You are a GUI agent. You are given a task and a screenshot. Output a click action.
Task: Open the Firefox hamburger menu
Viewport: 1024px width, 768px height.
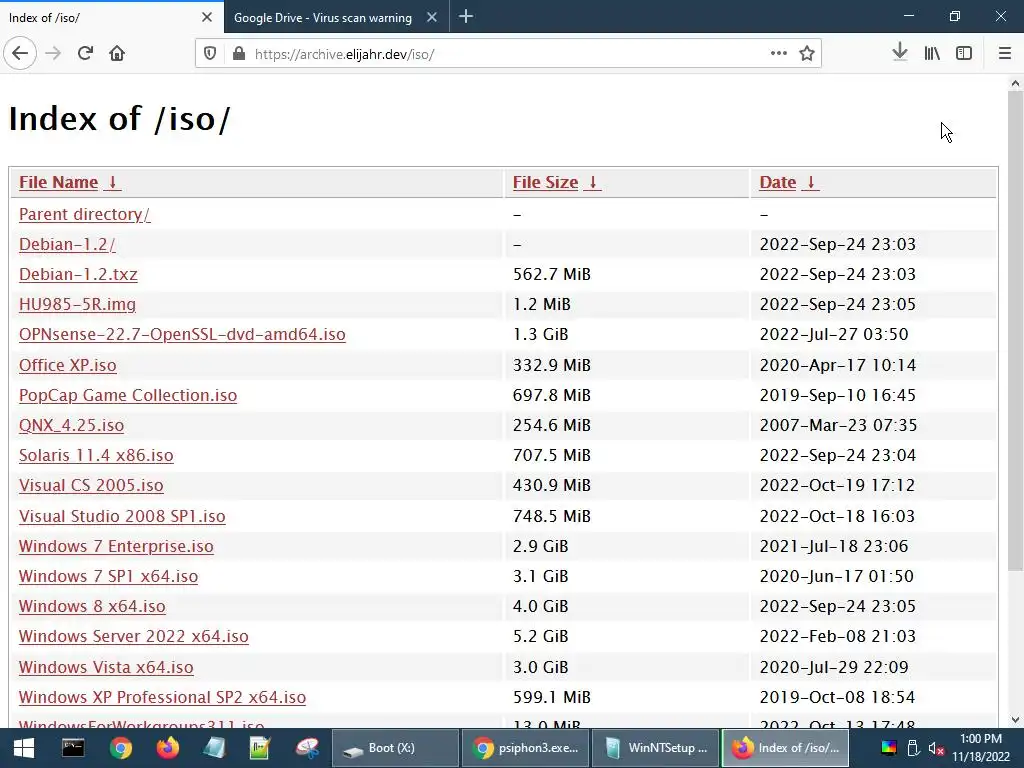tap(1005, 54)
